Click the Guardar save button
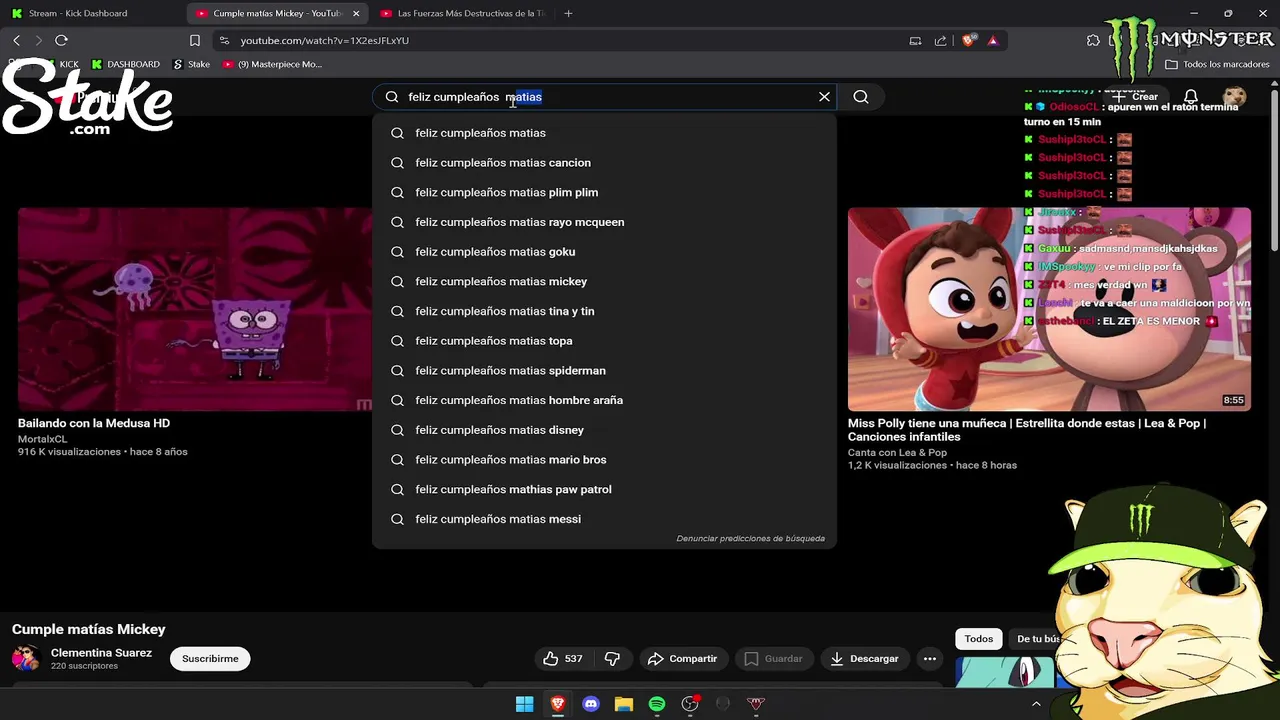Image resolution: width=1280 pixels, height=720 pixels. 773,659
